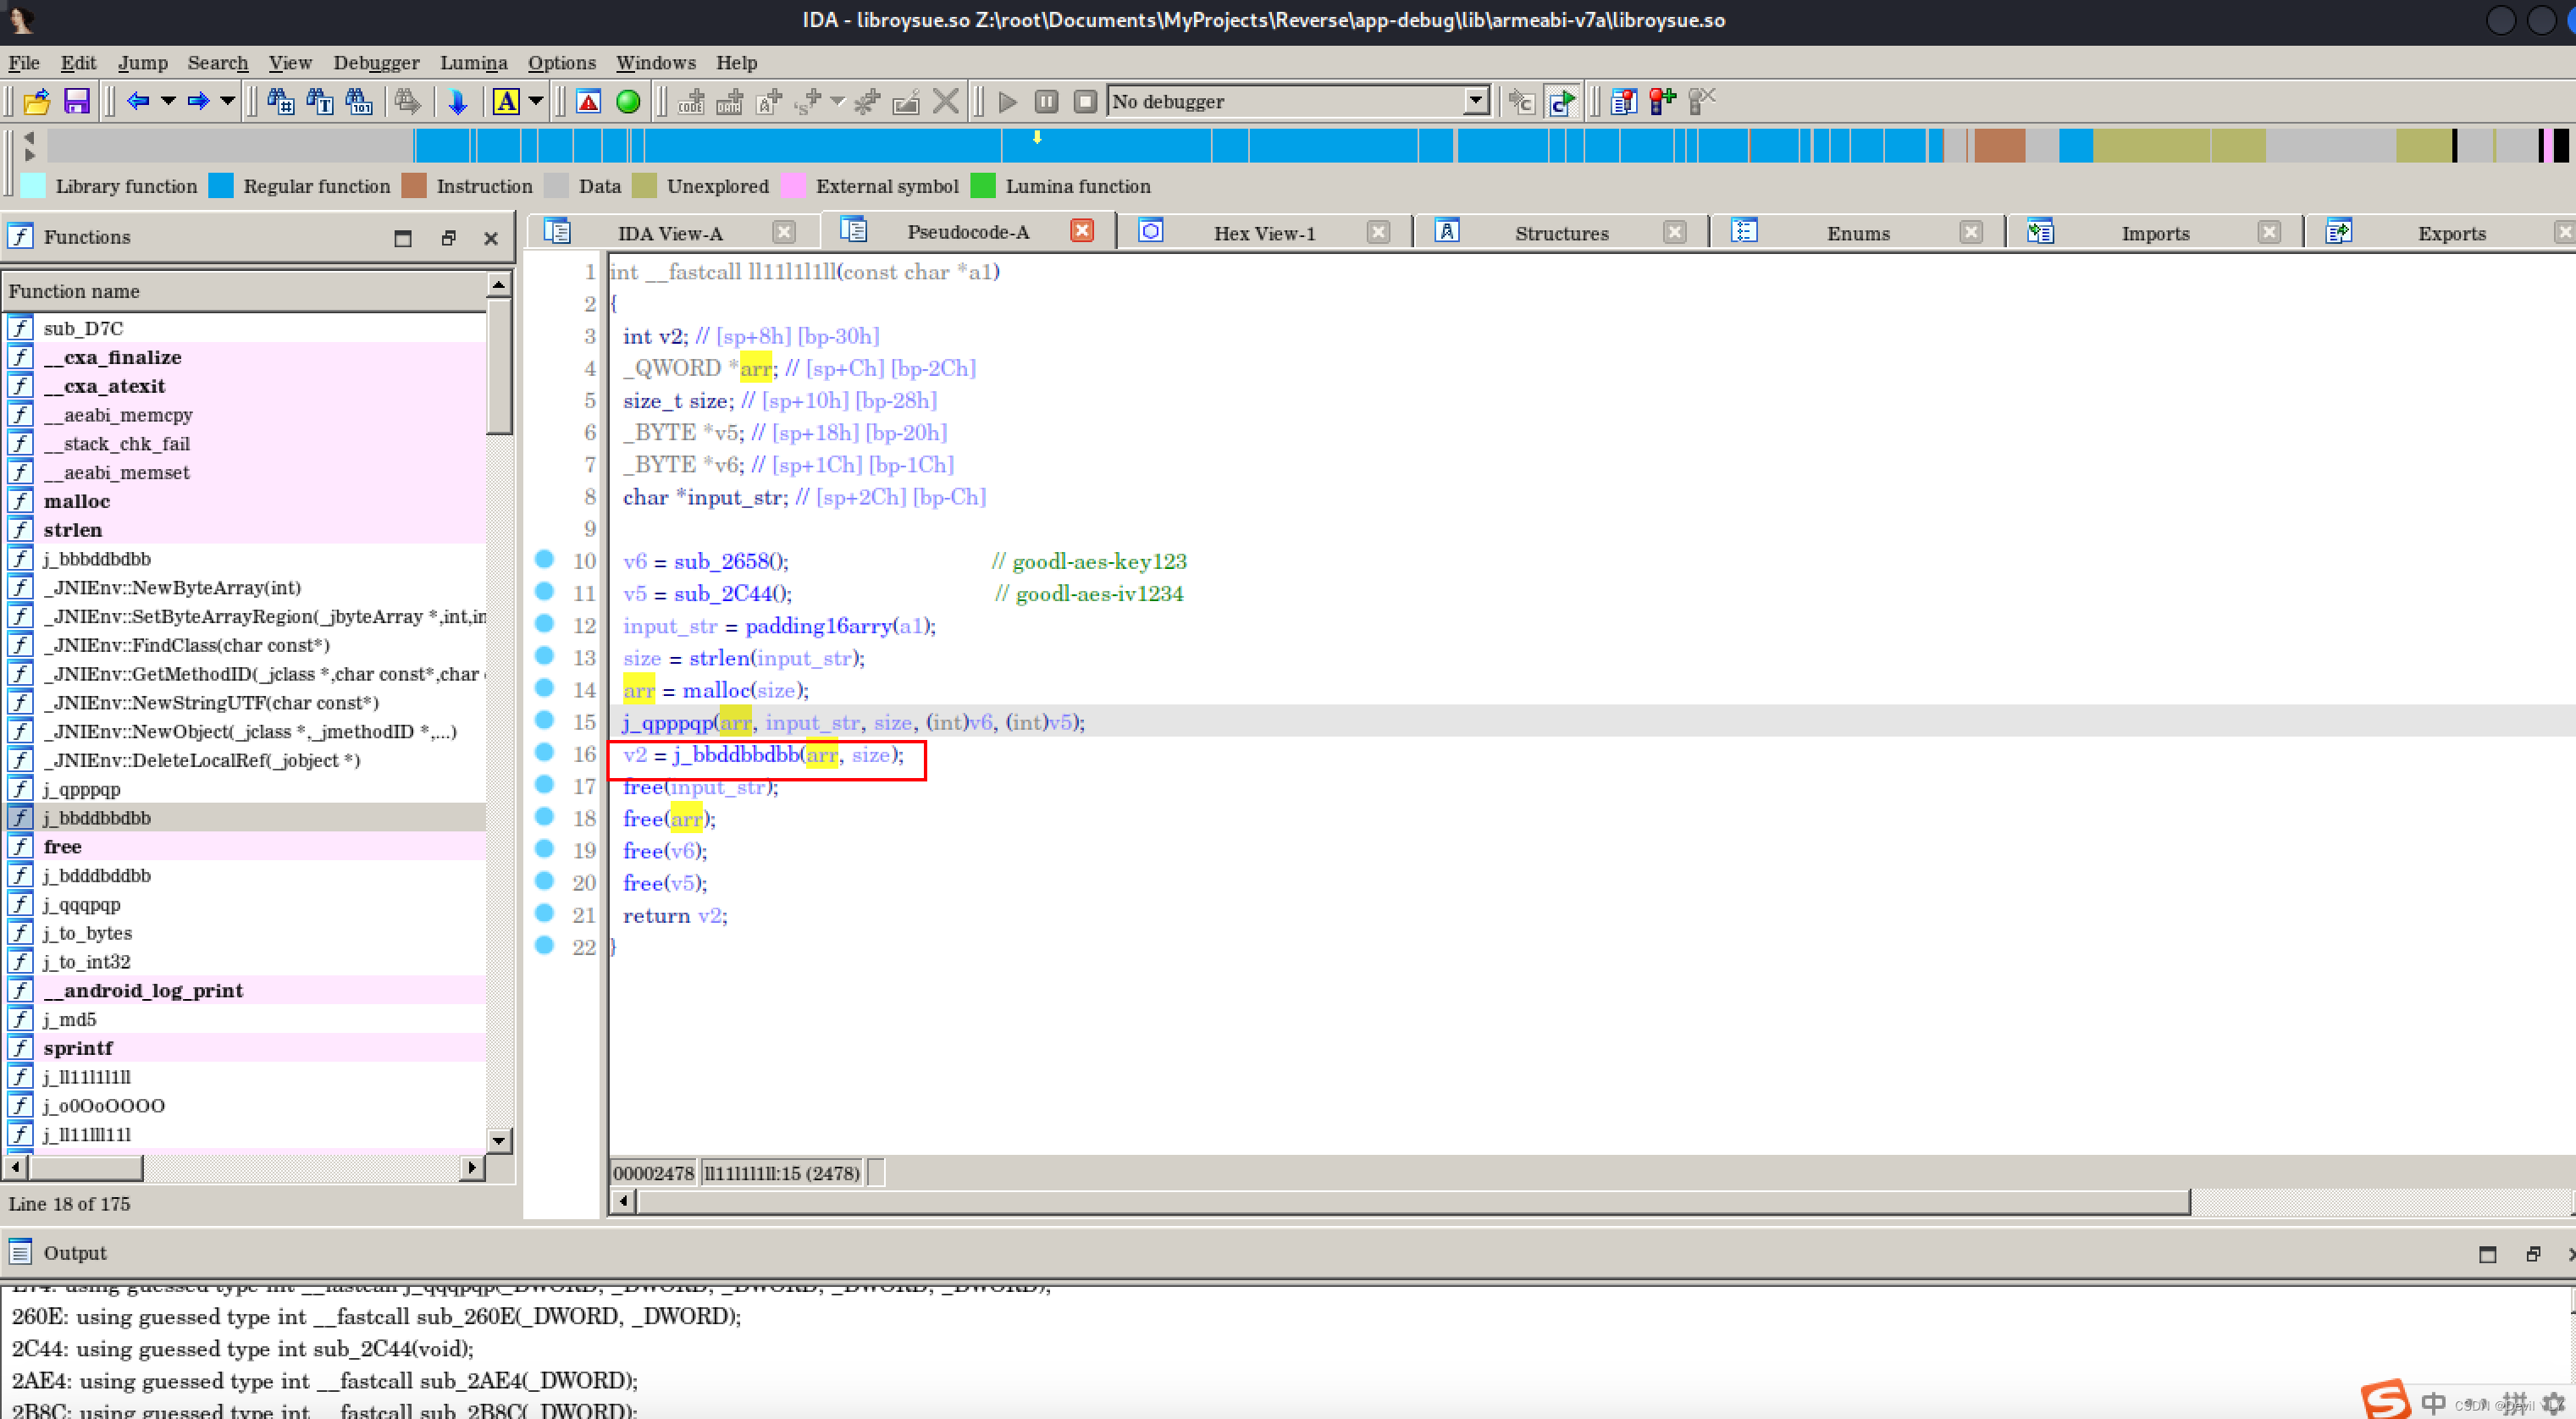
Task: Select j_md5 in the Functions list
Action: coord(69,1019)
